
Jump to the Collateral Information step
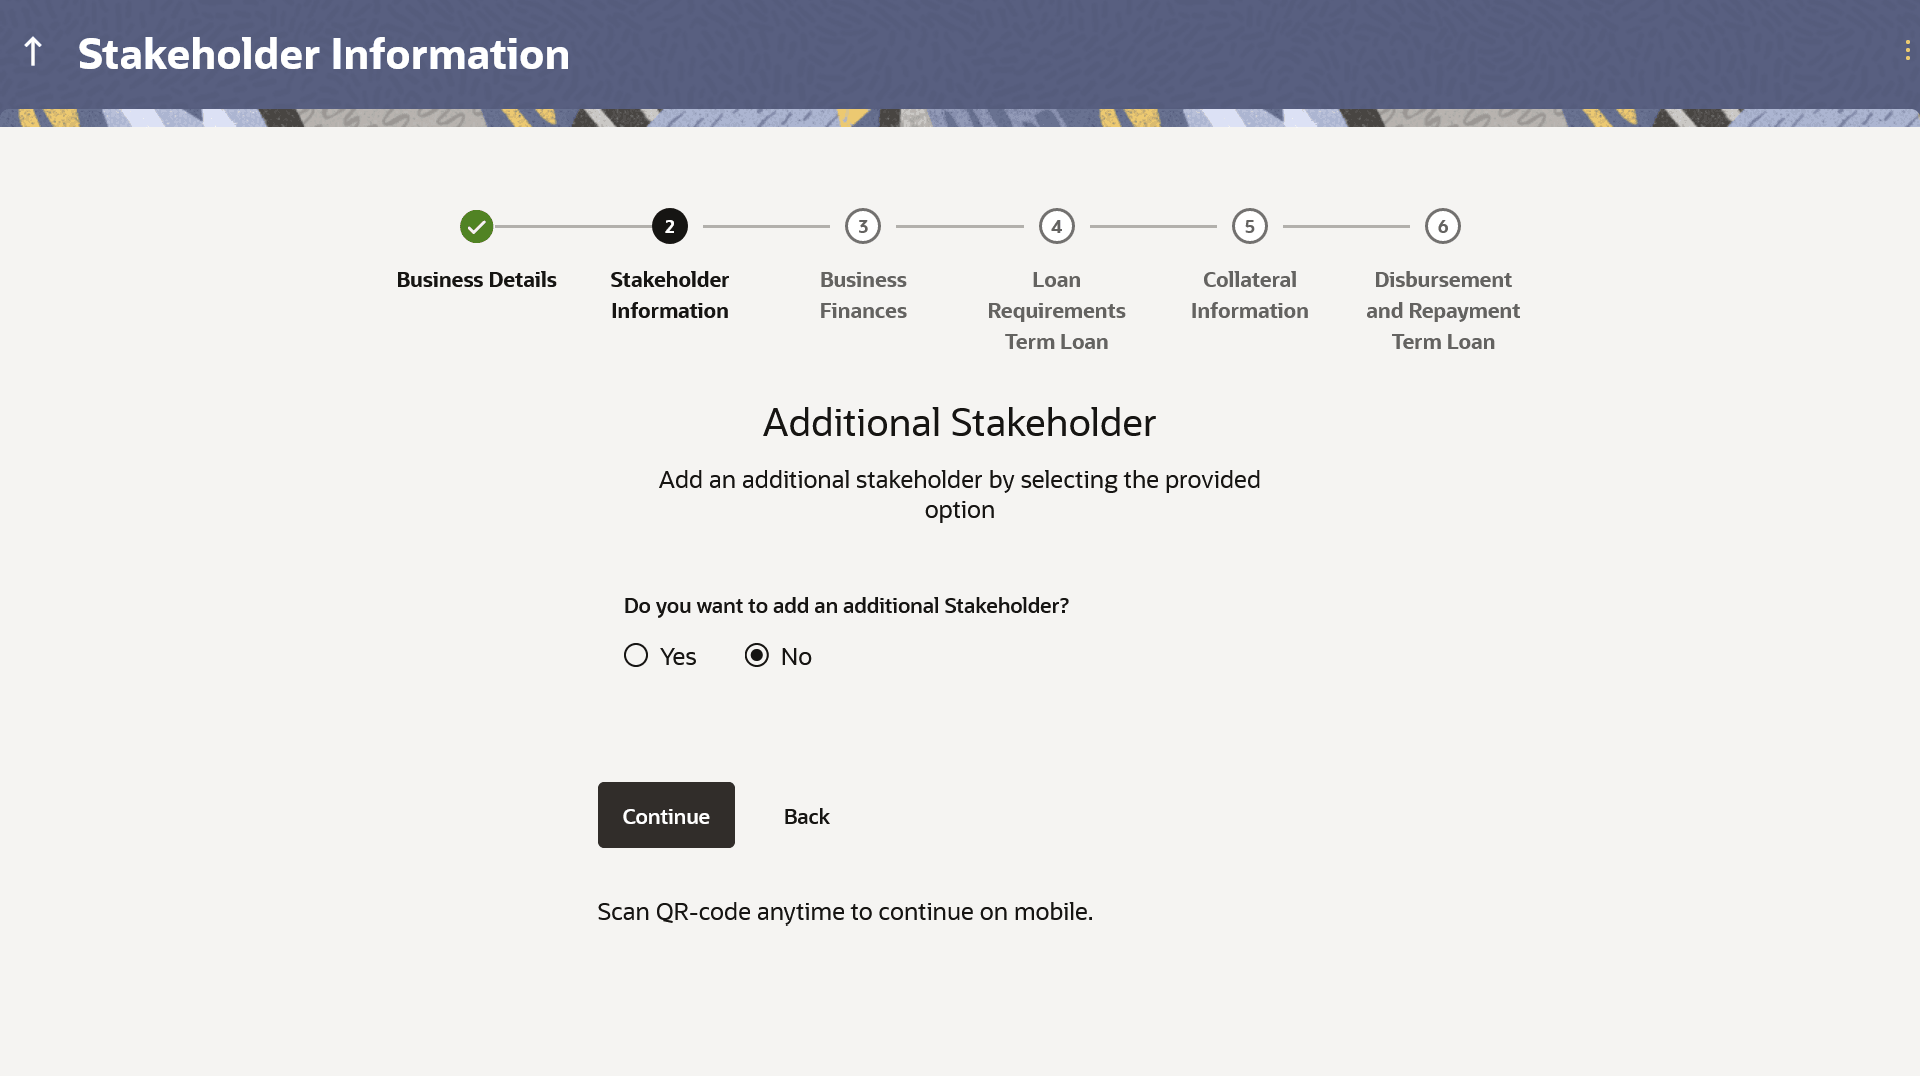point(1249,295)
